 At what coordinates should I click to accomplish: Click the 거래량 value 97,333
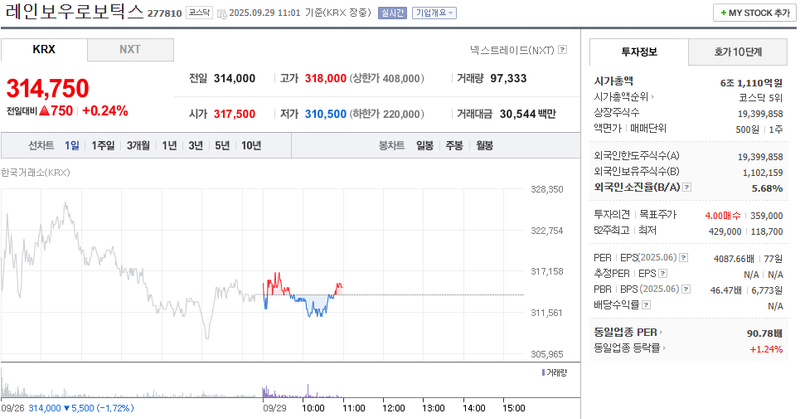508,79
